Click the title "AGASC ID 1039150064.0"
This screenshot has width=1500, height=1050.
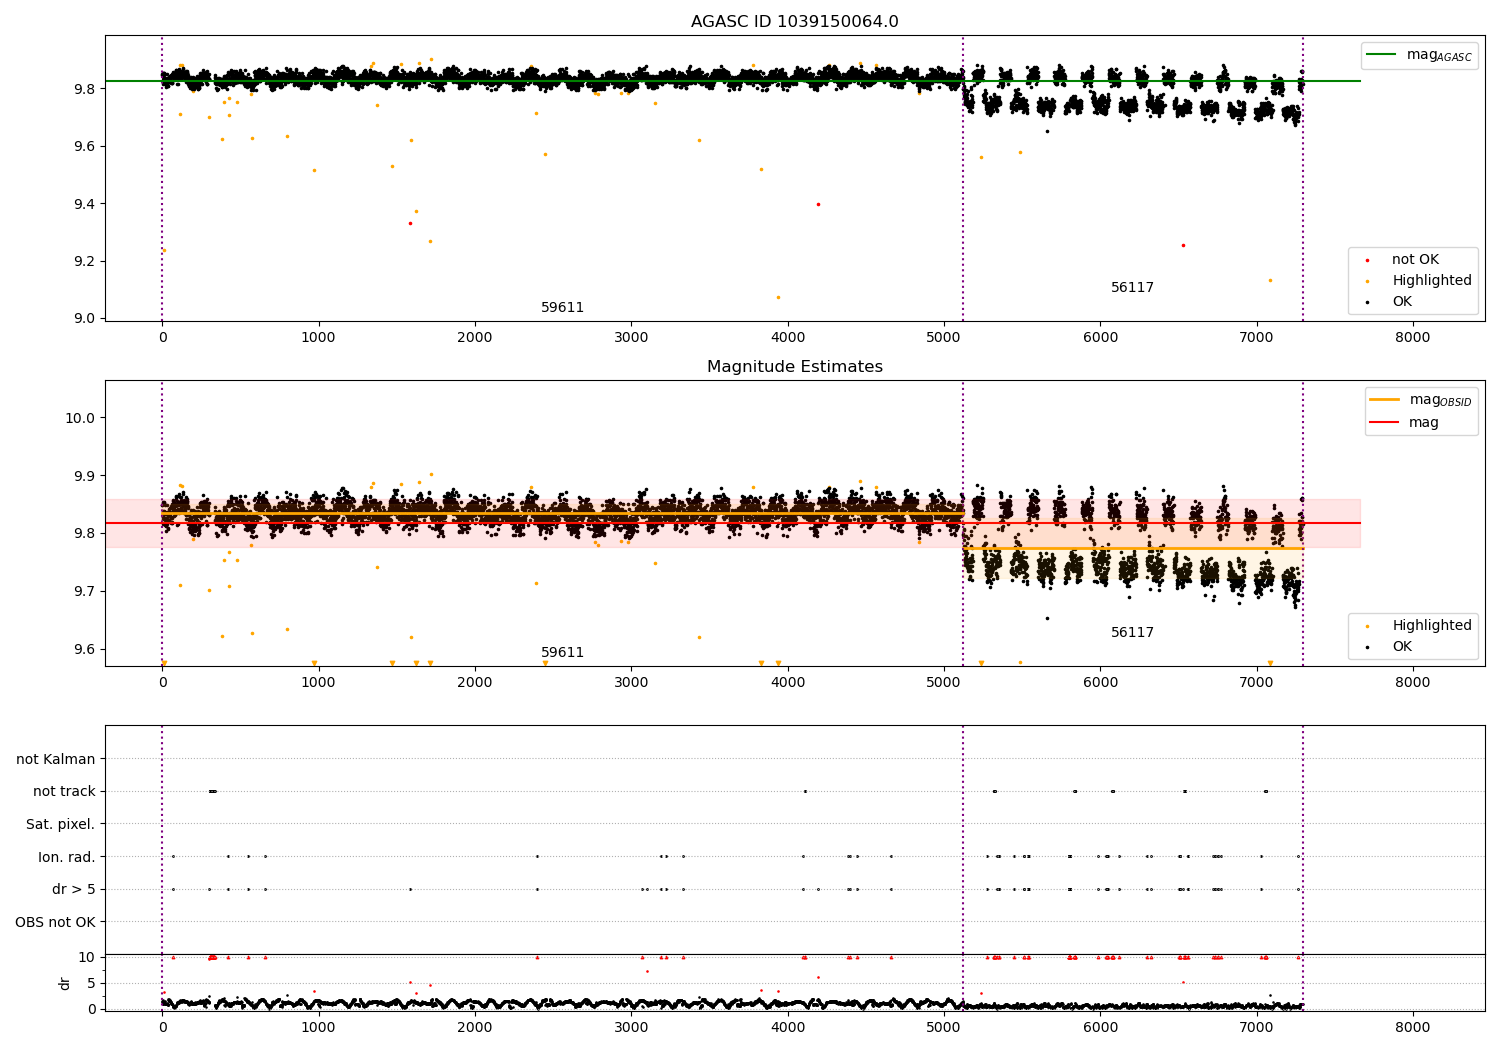pos(794,22)
